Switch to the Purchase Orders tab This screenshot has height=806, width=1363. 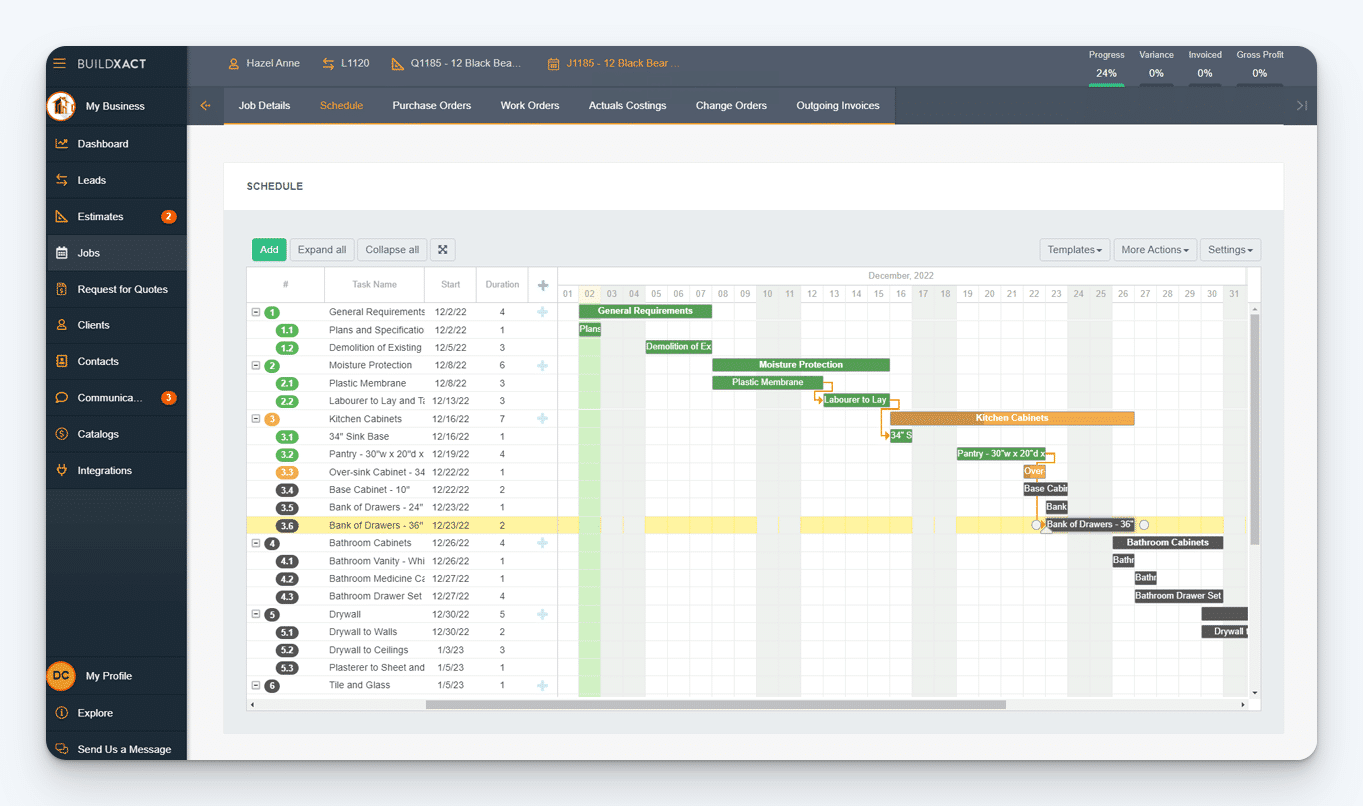click(431, 105)
